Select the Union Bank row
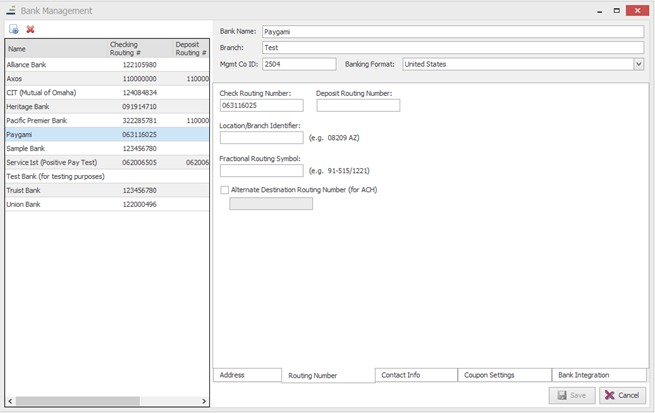The width and height of the screenshot is (655, 413). point(107,204)
